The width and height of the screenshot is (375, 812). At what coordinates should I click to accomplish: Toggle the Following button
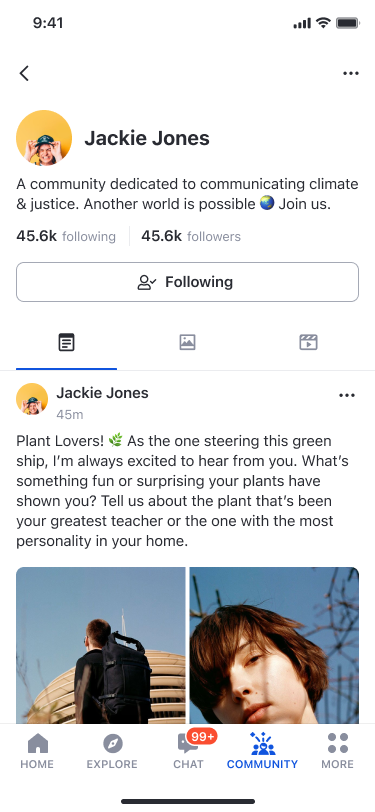(188, 282)
